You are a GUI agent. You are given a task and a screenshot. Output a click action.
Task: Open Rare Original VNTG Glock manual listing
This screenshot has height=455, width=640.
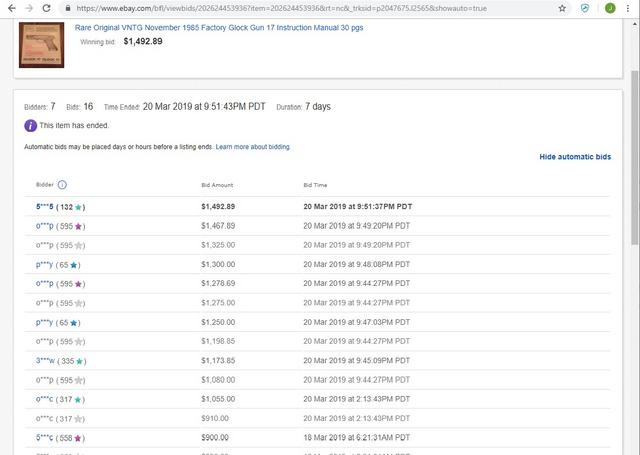pos(219,28)
